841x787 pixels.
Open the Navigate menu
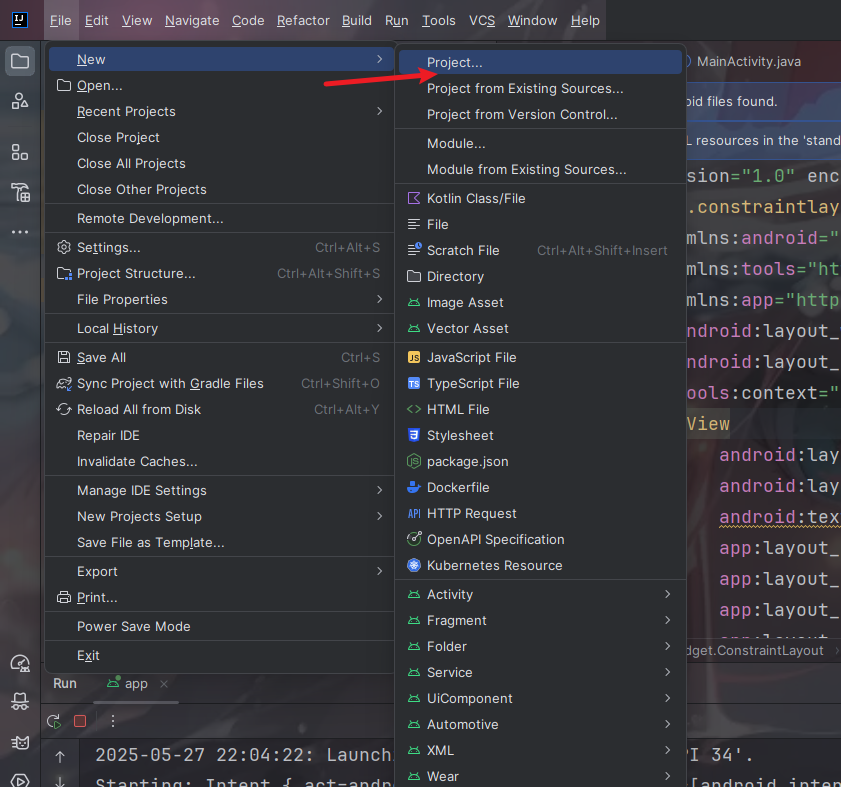click(192, 20)
